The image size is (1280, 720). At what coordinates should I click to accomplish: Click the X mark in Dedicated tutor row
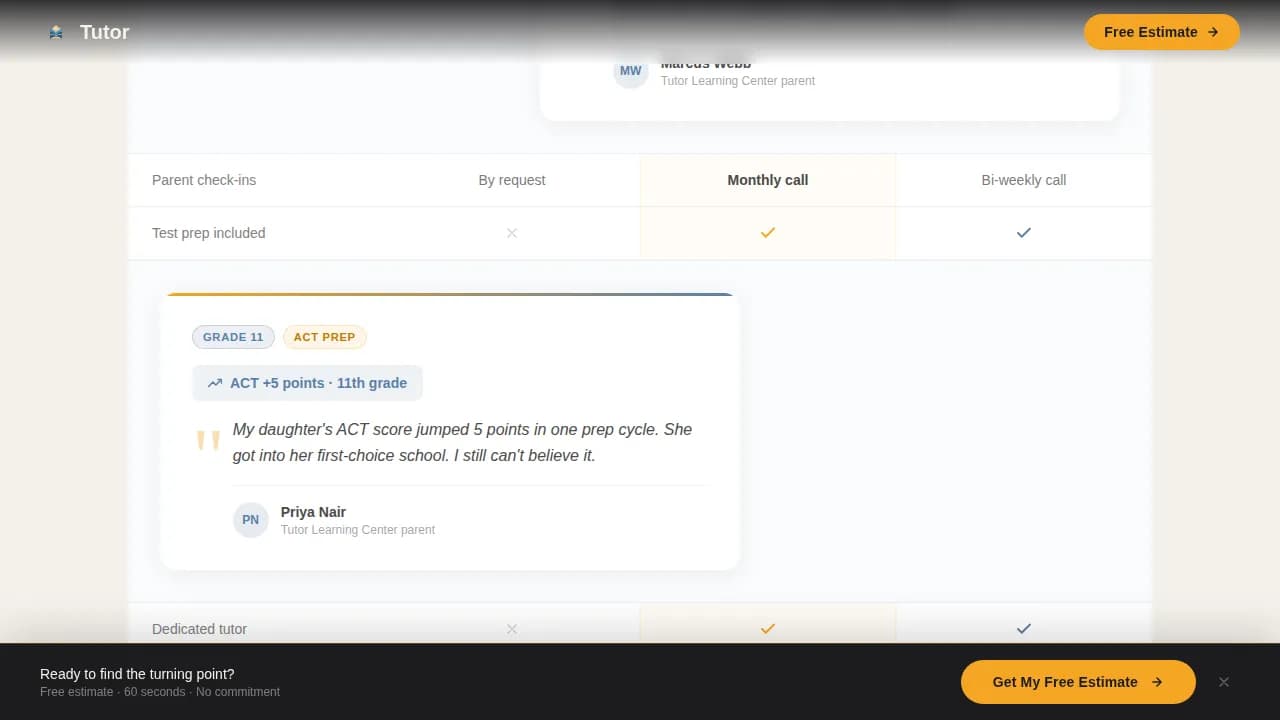512,629
